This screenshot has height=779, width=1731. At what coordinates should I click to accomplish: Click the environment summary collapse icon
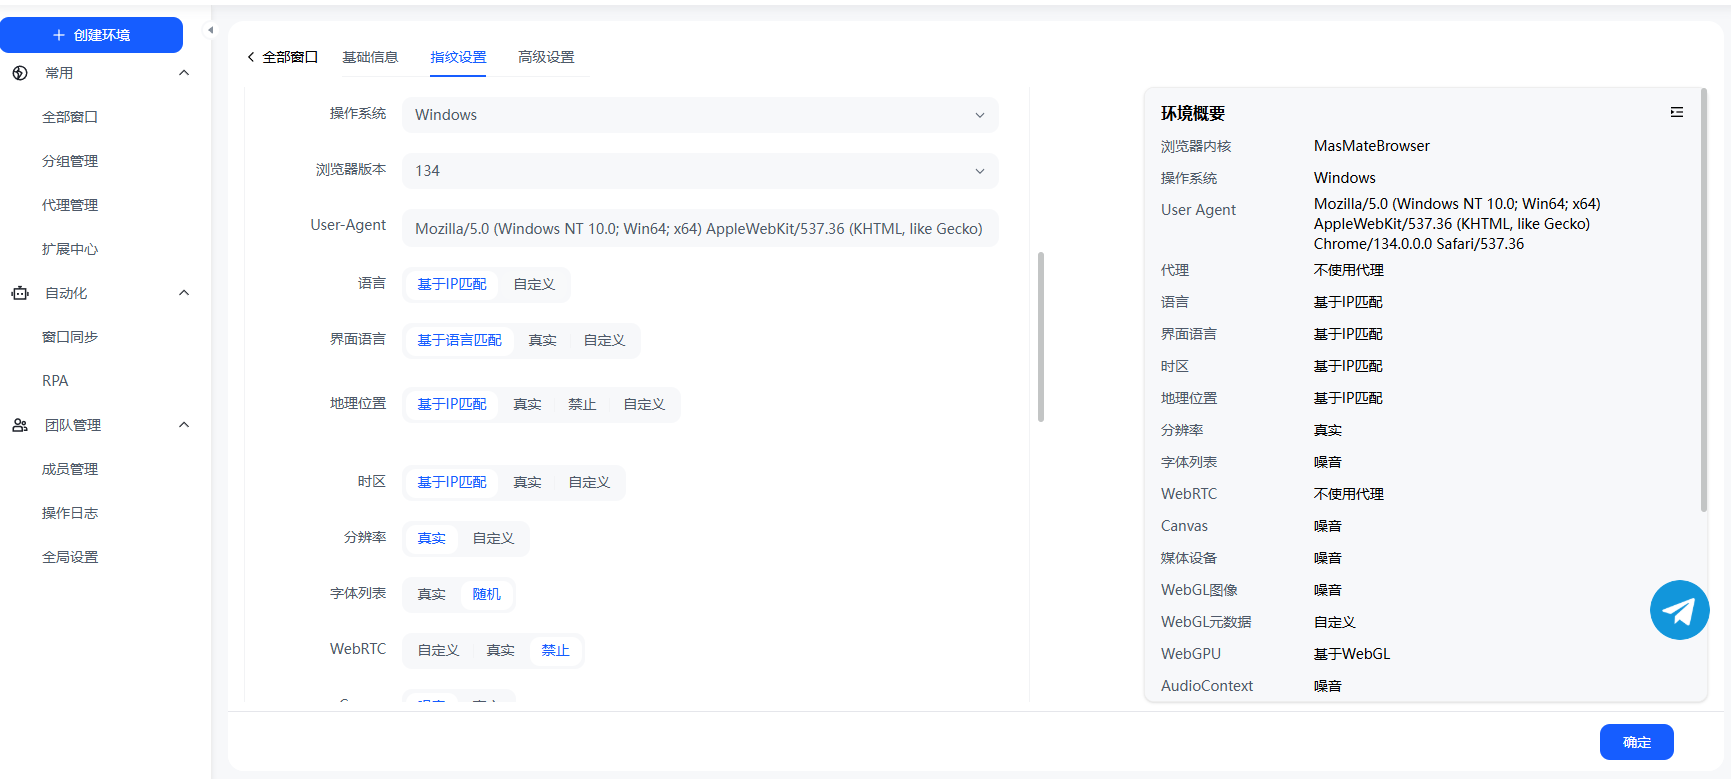click(1676, 113)
